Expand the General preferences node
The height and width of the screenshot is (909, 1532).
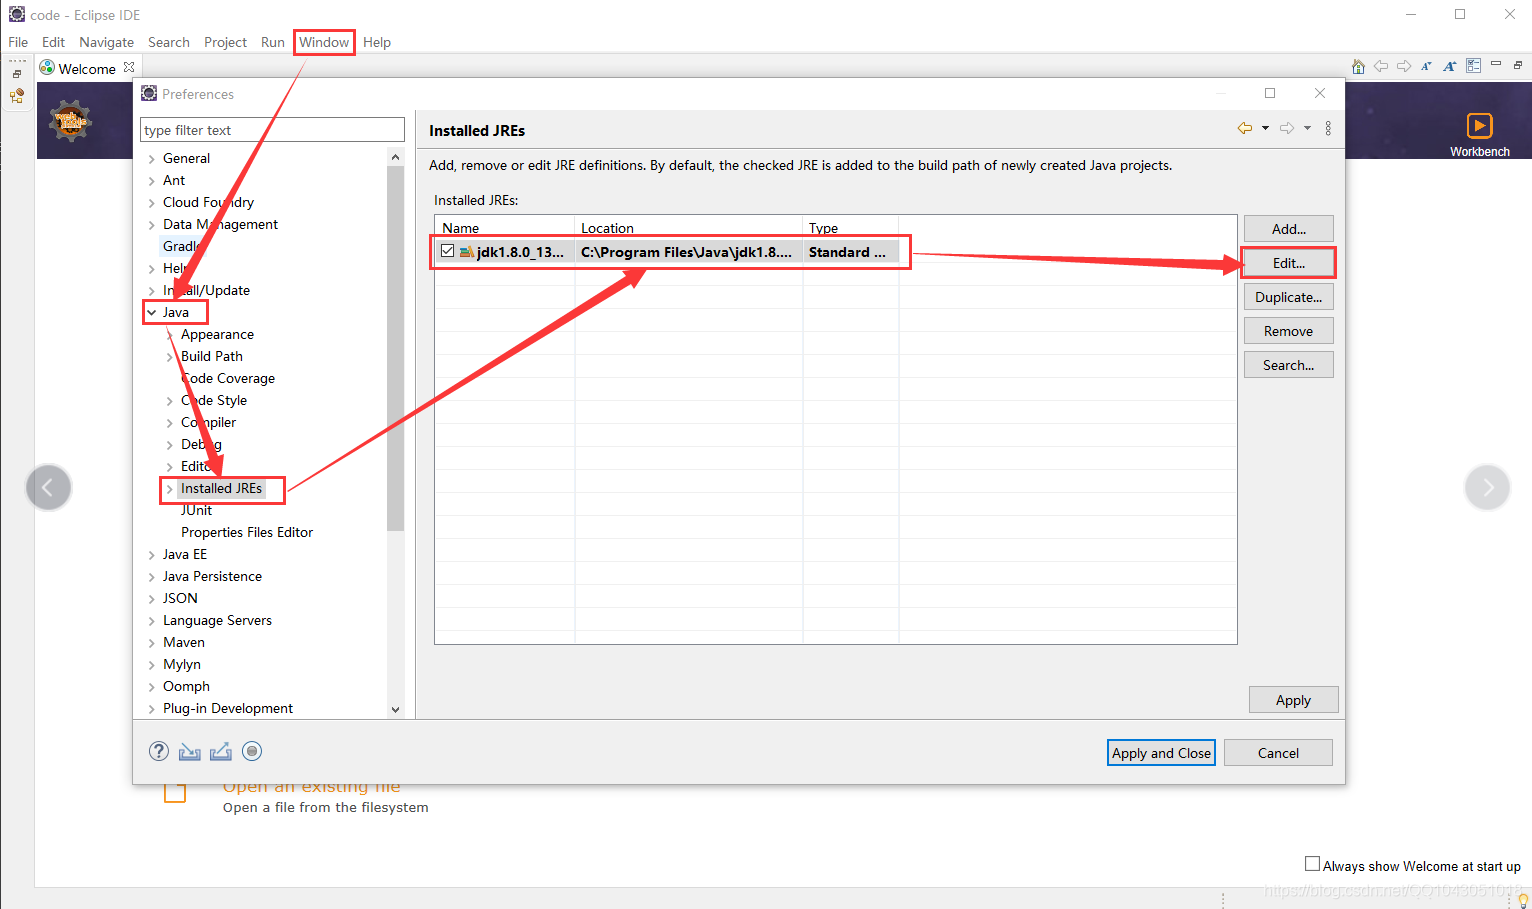point(152,159)
